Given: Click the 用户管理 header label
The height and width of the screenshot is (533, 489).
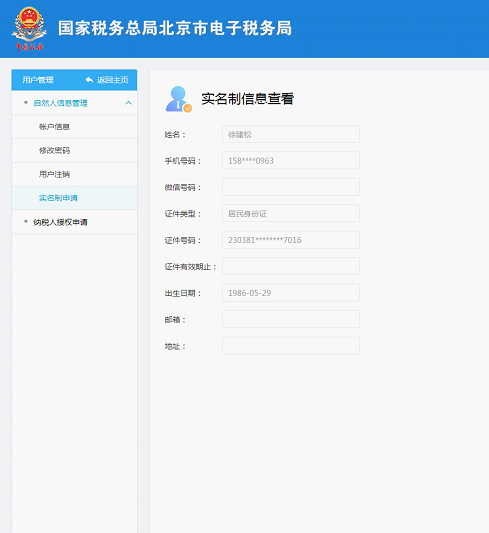Looking at the screenshot, I should (38, 80).
